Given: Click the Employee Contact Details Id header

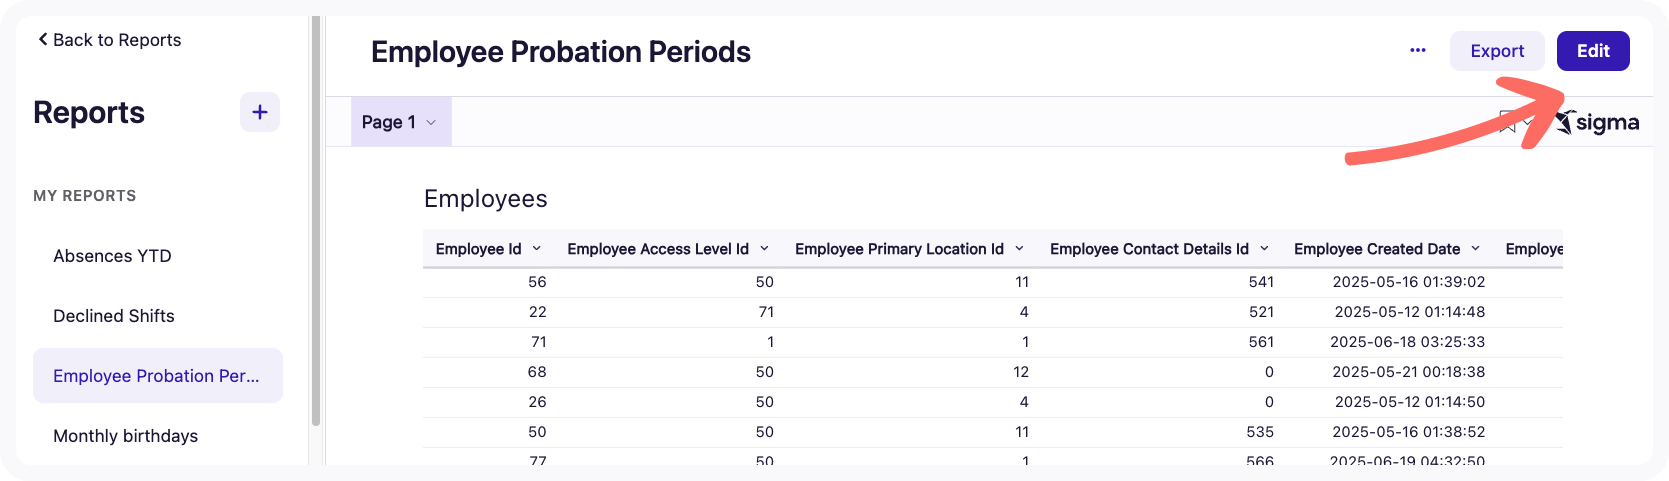Looking at the screenshot, I should [x=1149, y=249].
